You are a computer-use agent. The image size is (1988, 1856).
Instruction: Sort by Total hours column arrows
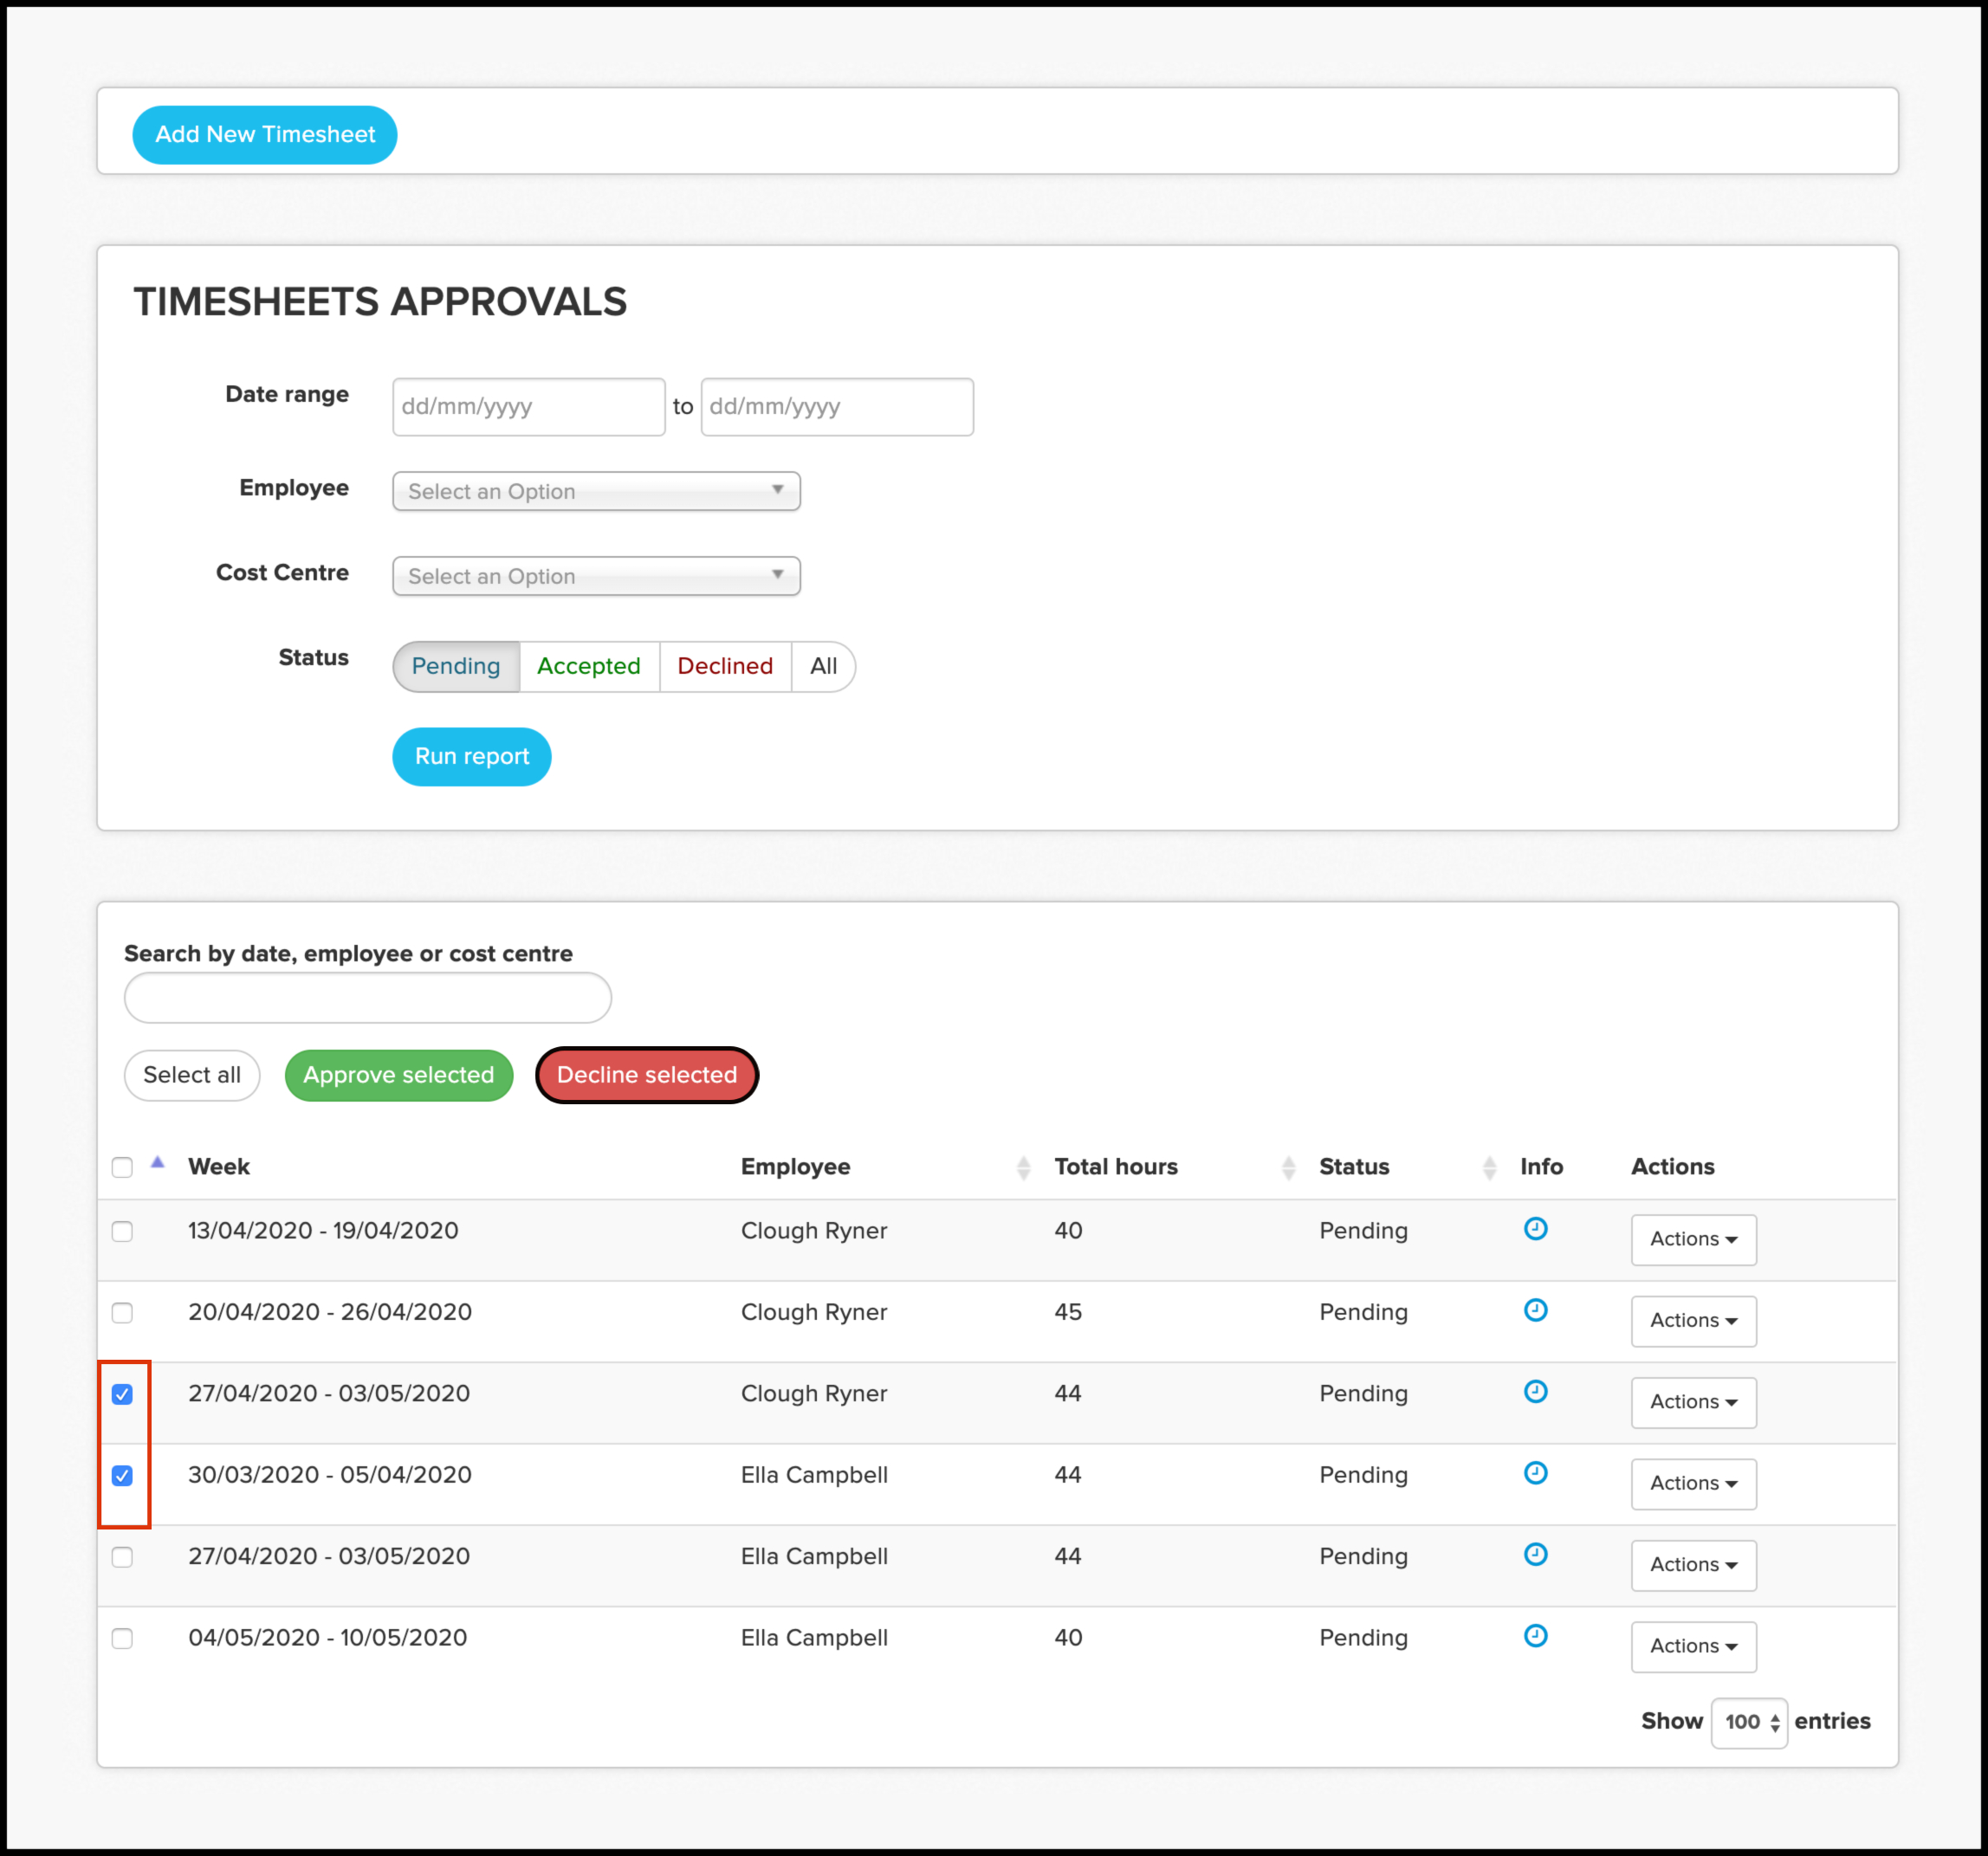1288,1167
